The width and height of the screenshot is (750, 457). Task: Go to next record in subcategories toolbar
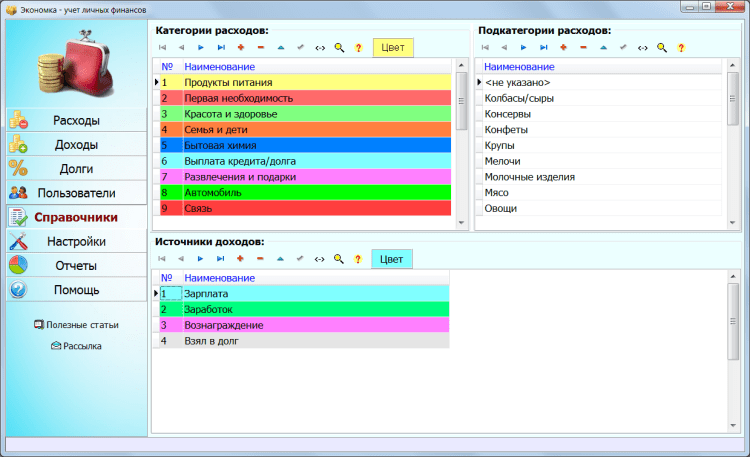(524, 47)
